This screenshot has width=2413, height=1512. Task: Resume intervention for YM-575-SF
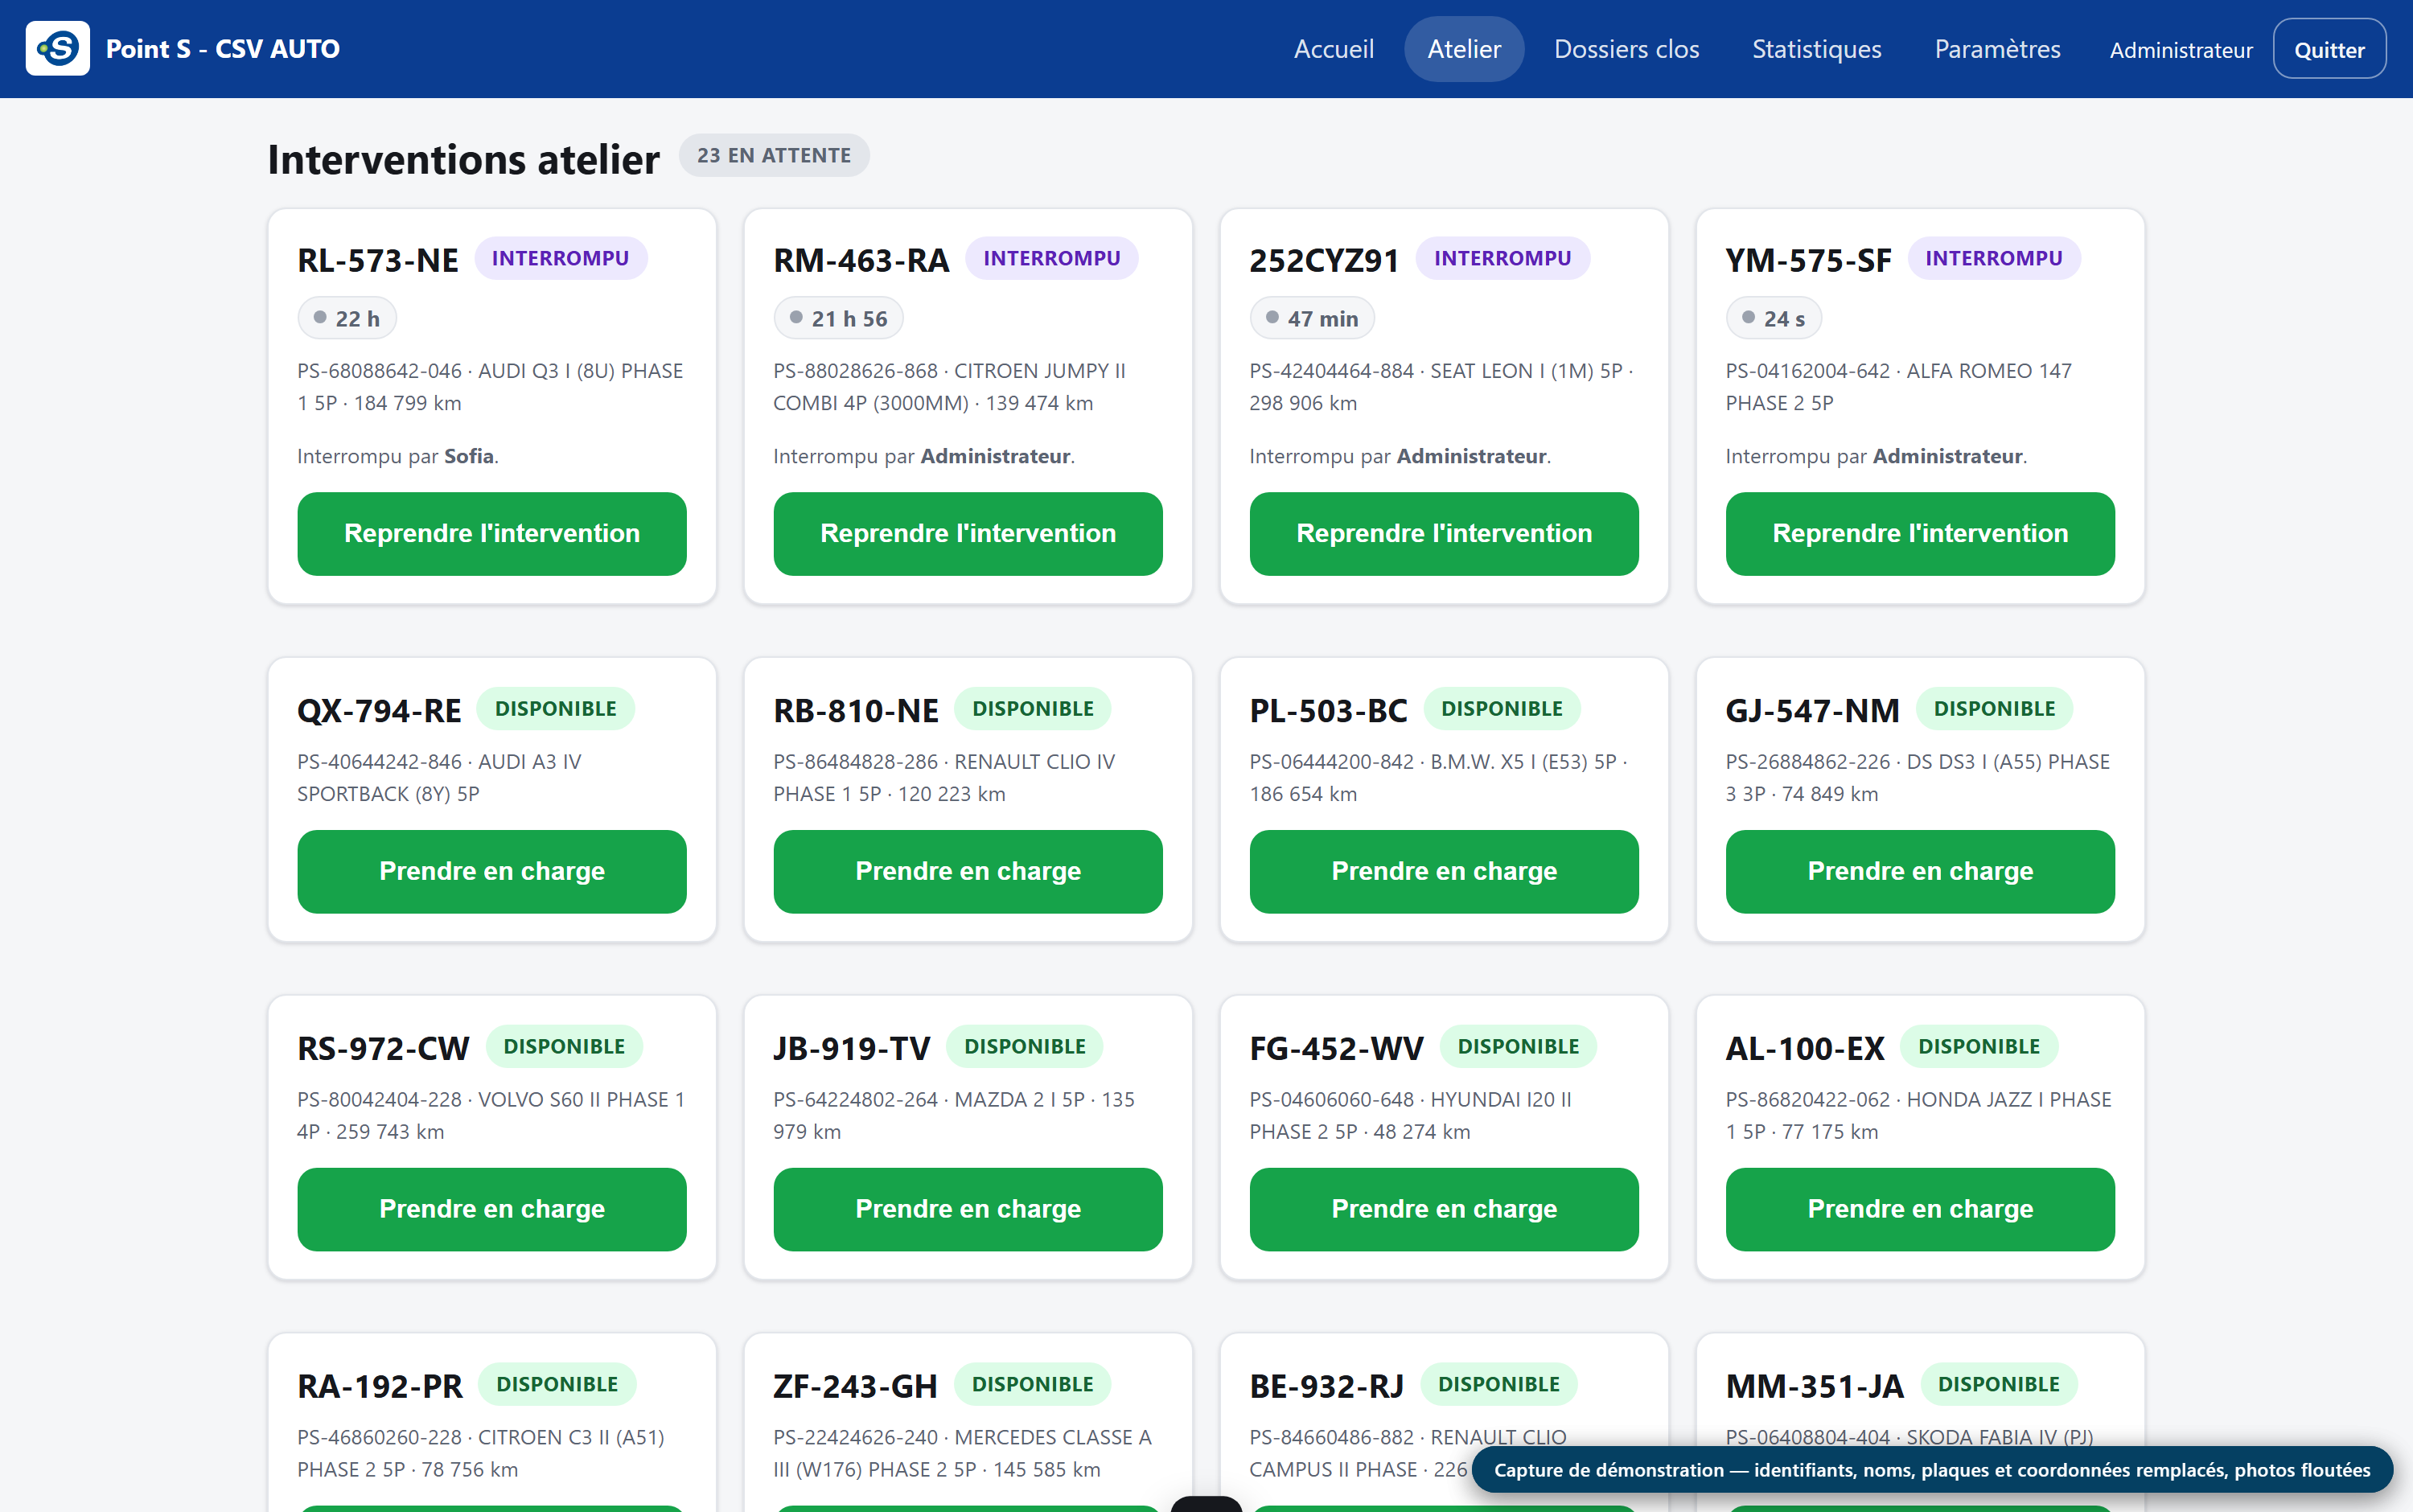tap(1919, 533)
